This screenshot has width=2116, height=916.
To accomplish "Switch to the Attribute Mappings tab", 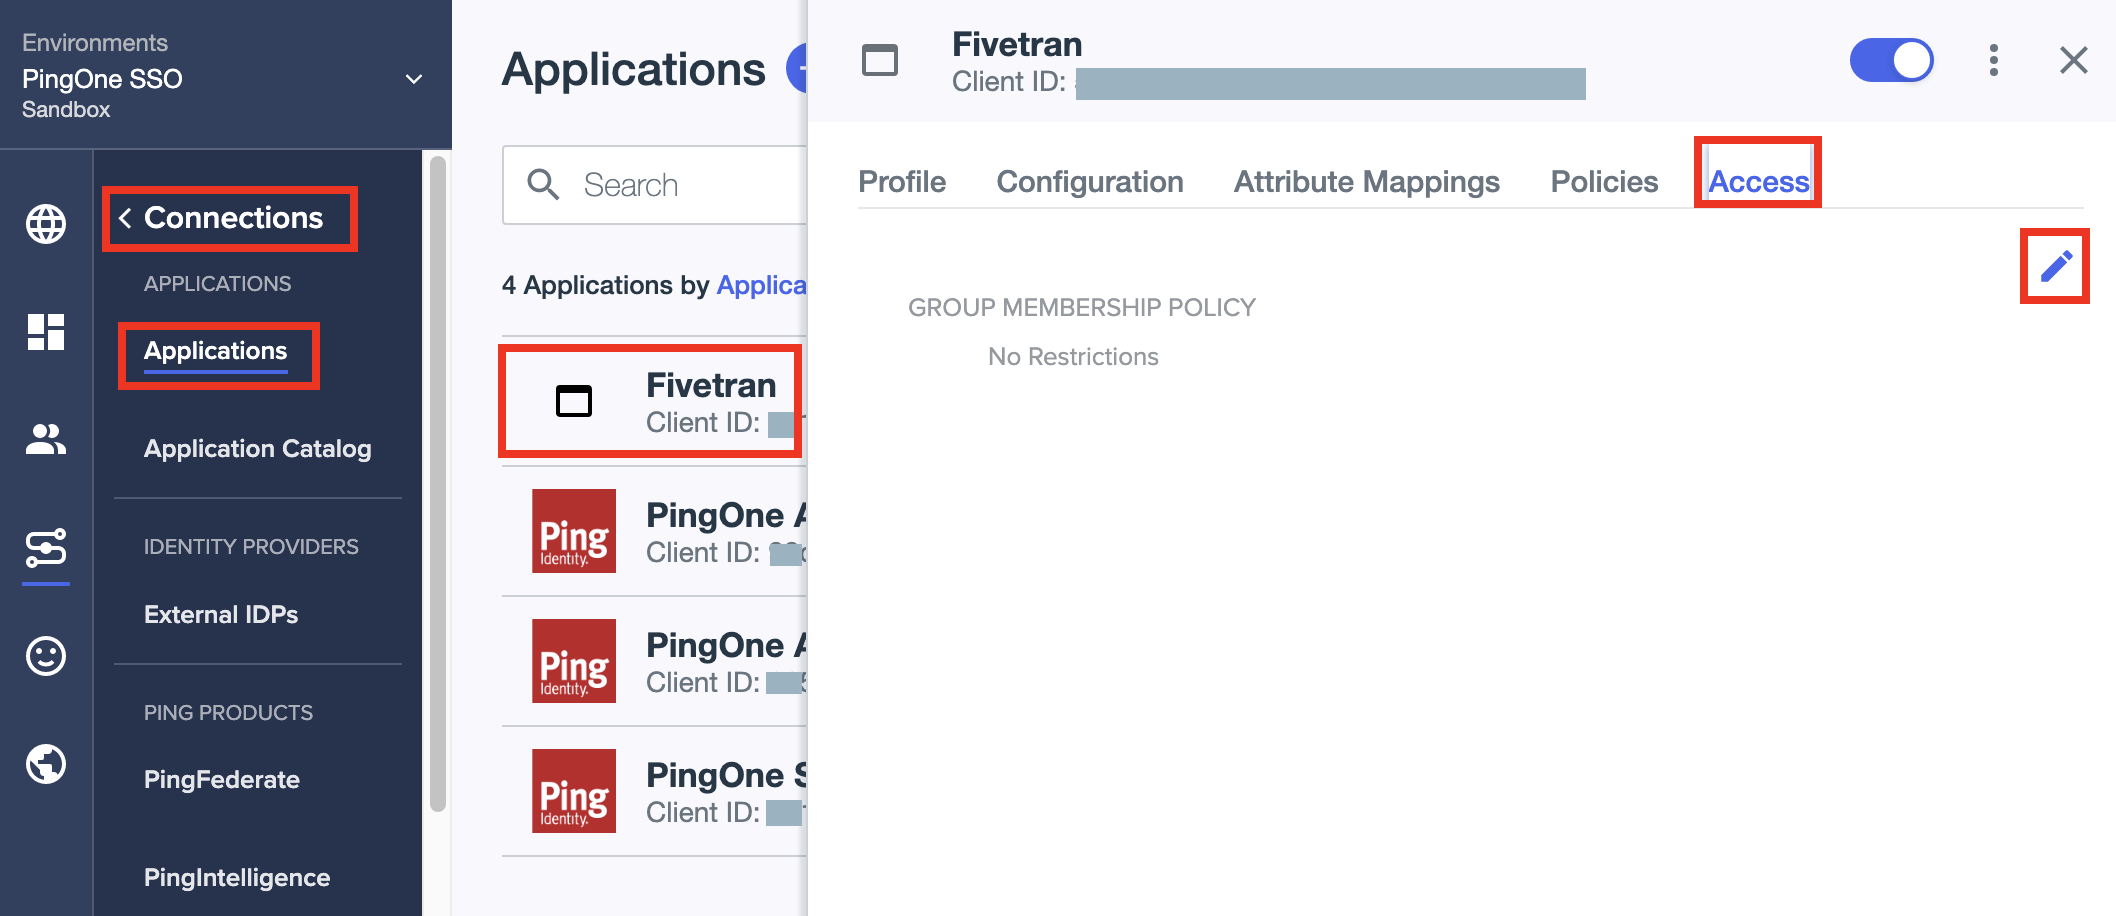I will pyautogui.click(x=1367, y=181).
